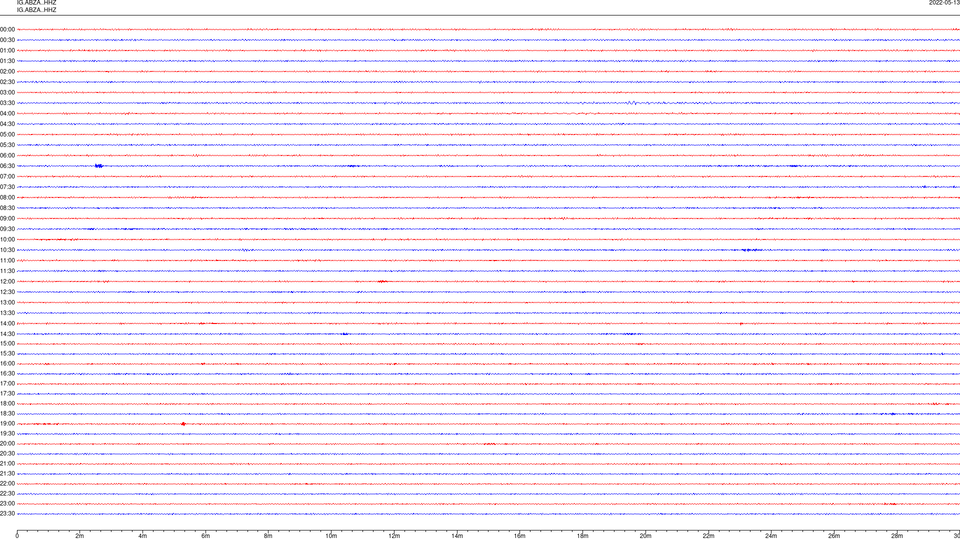Pick the 14:30 trace label
This screenshot has width=960, height=540.
(7, 334)
